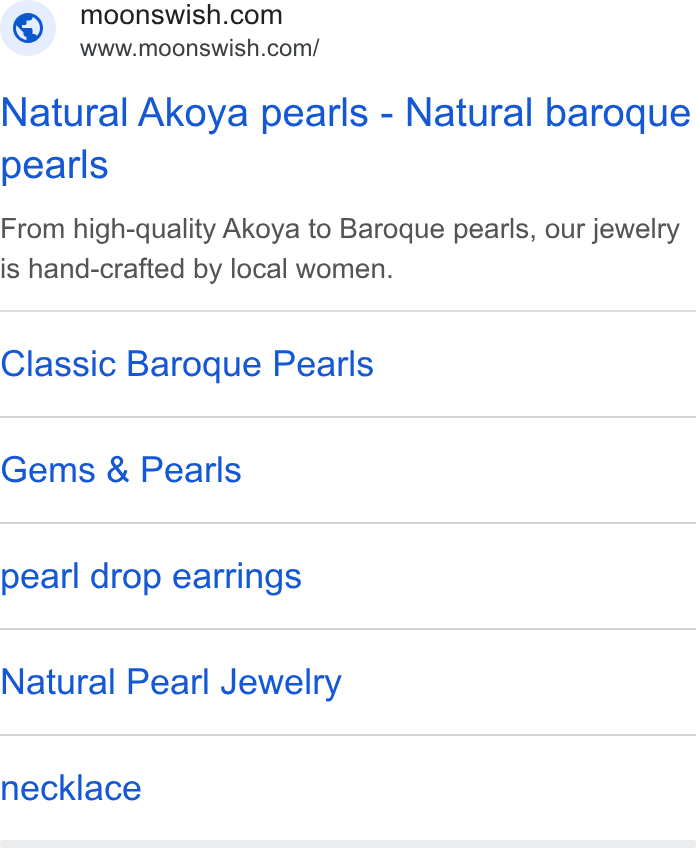Click blank area in Natural Pearl Jewelry row

518,682
